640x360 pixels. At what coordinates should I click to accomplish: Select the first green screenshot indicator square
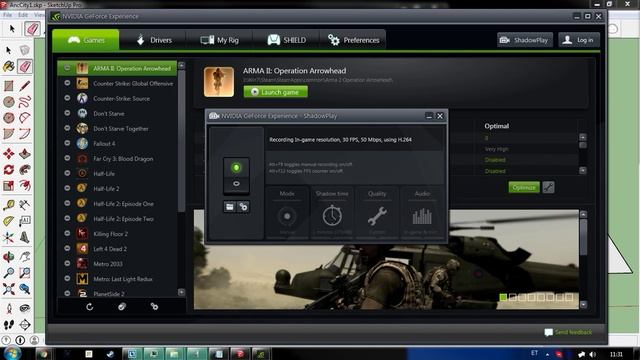[x=504, y=297]
